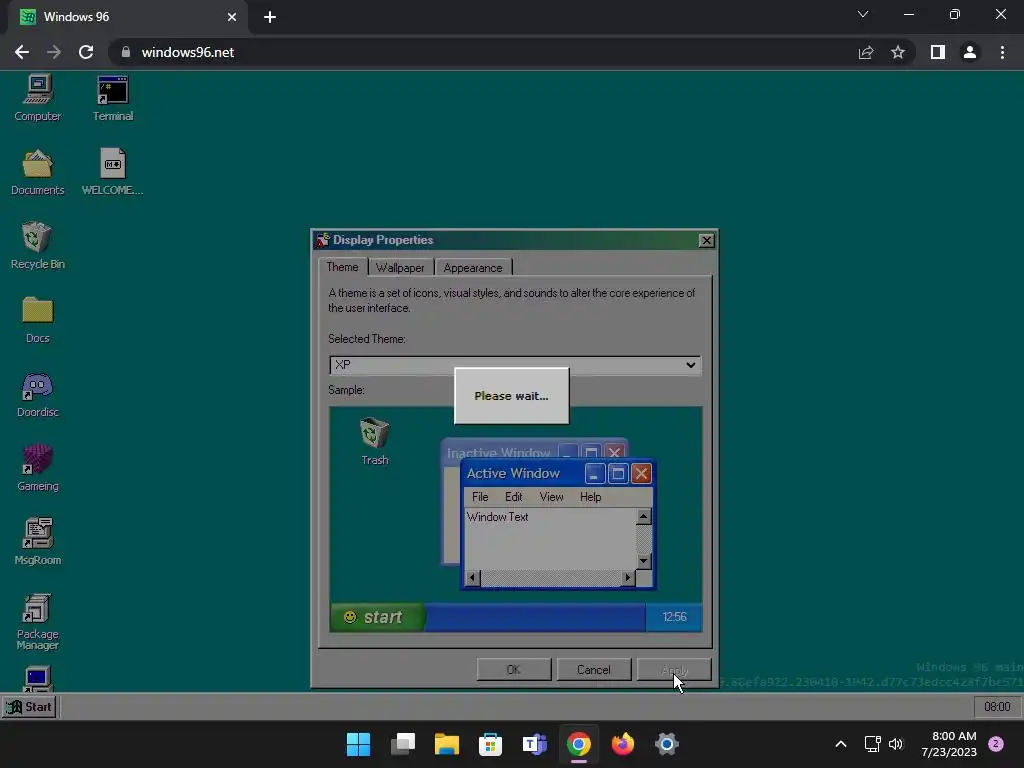
Task: Open the notification badge in taskbar
Action: (996, 744)
